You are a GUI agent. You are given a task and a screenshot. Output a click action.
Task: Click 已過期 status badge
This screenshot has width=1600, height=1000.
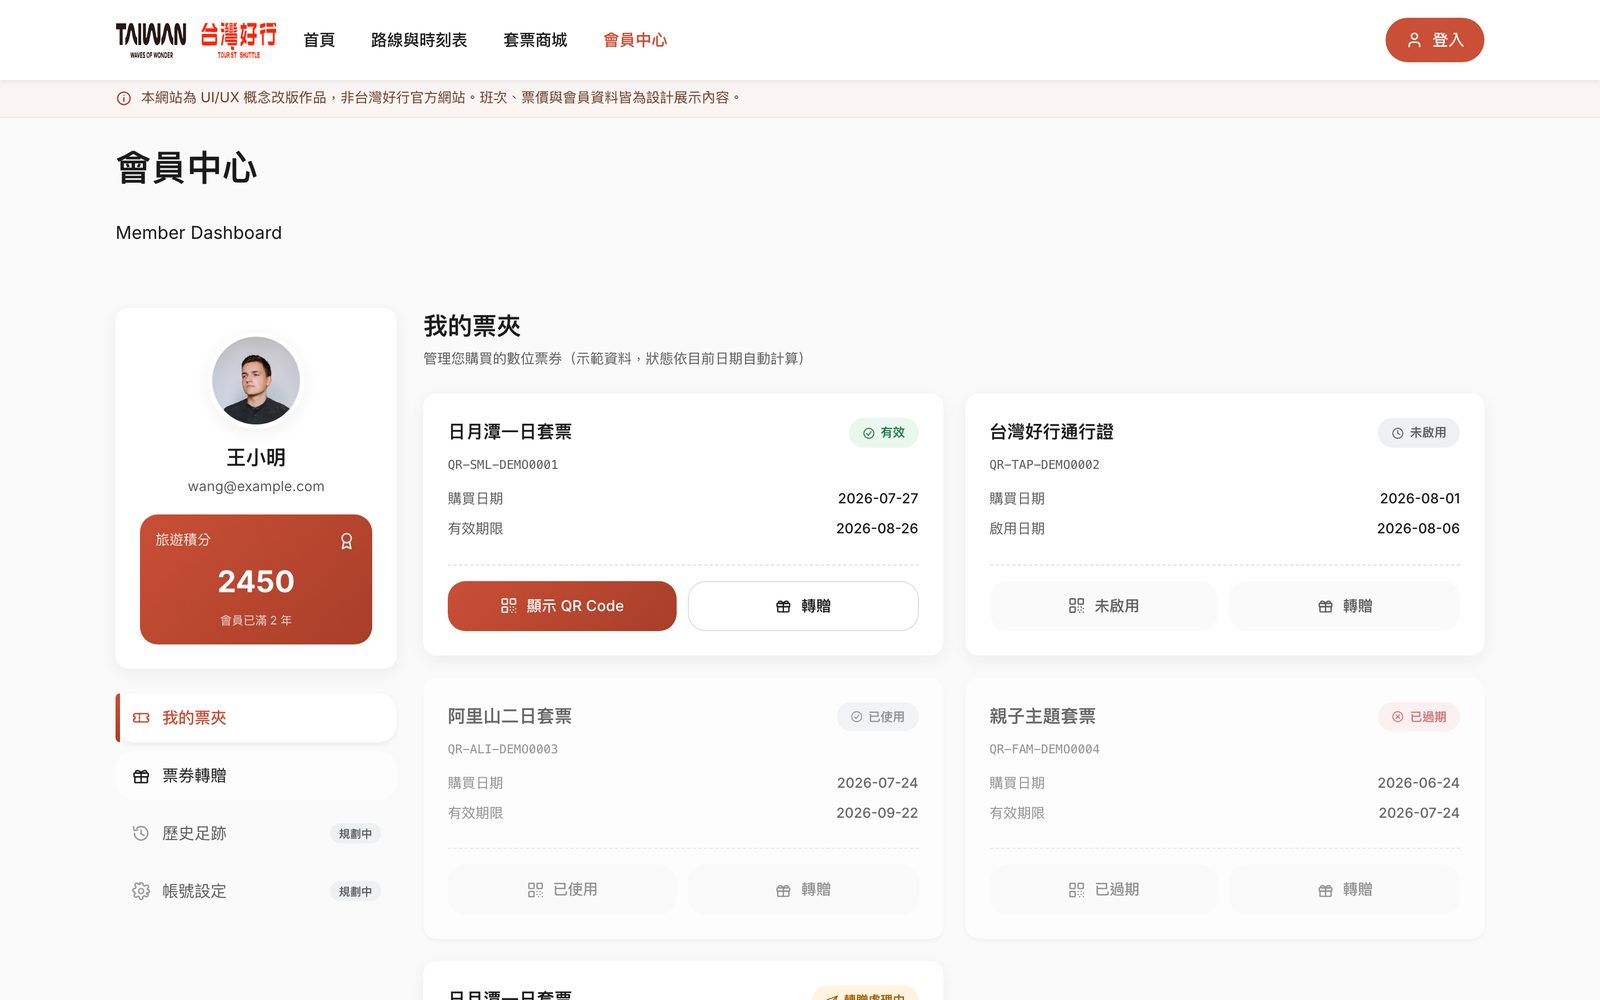(1419, 717)
